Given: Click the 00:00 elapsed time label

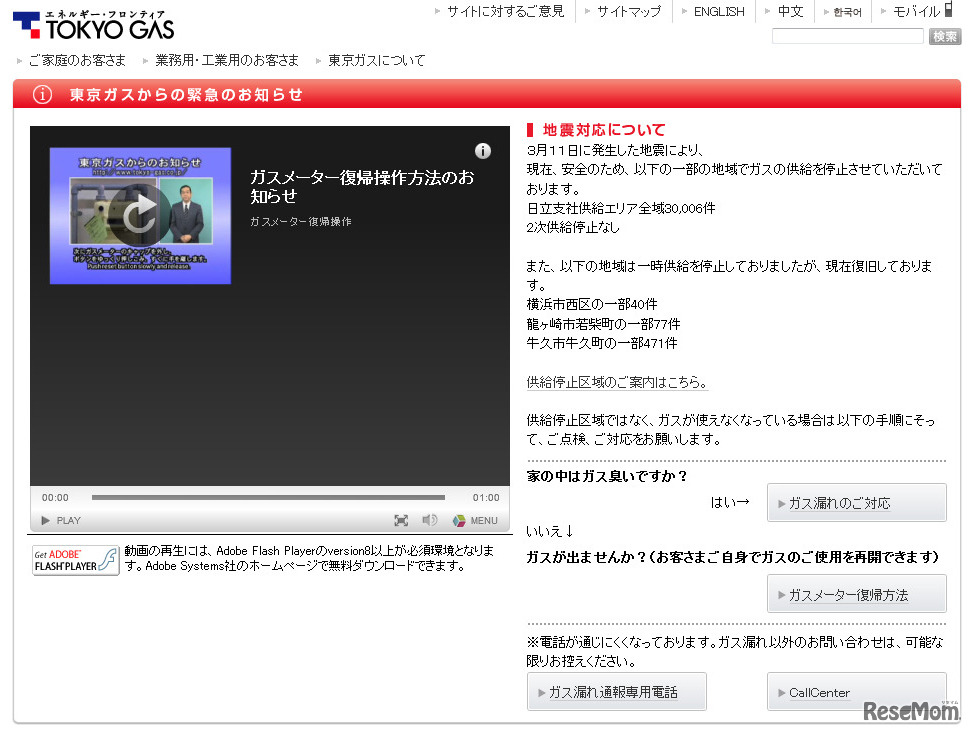Looking at the screenshot, I should point(55,497).
